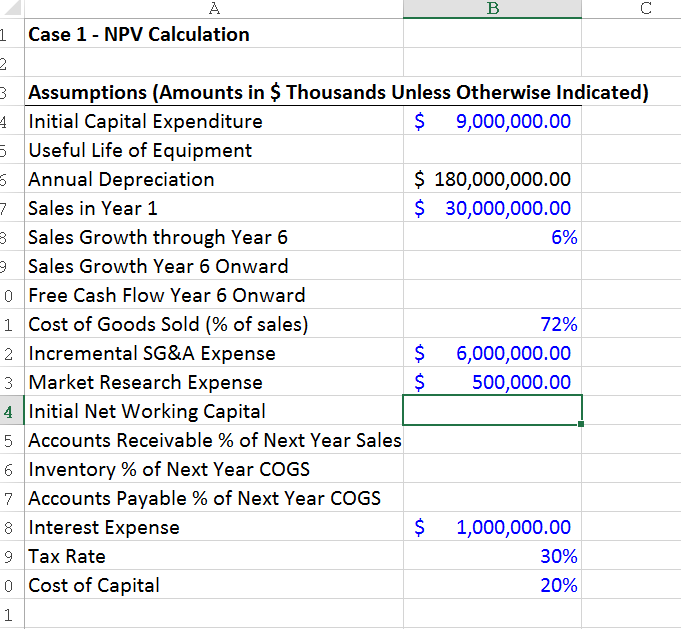The image size is (681, 629).
Task: Select the row header beside Tax Rate
Action: click(12, 556)
